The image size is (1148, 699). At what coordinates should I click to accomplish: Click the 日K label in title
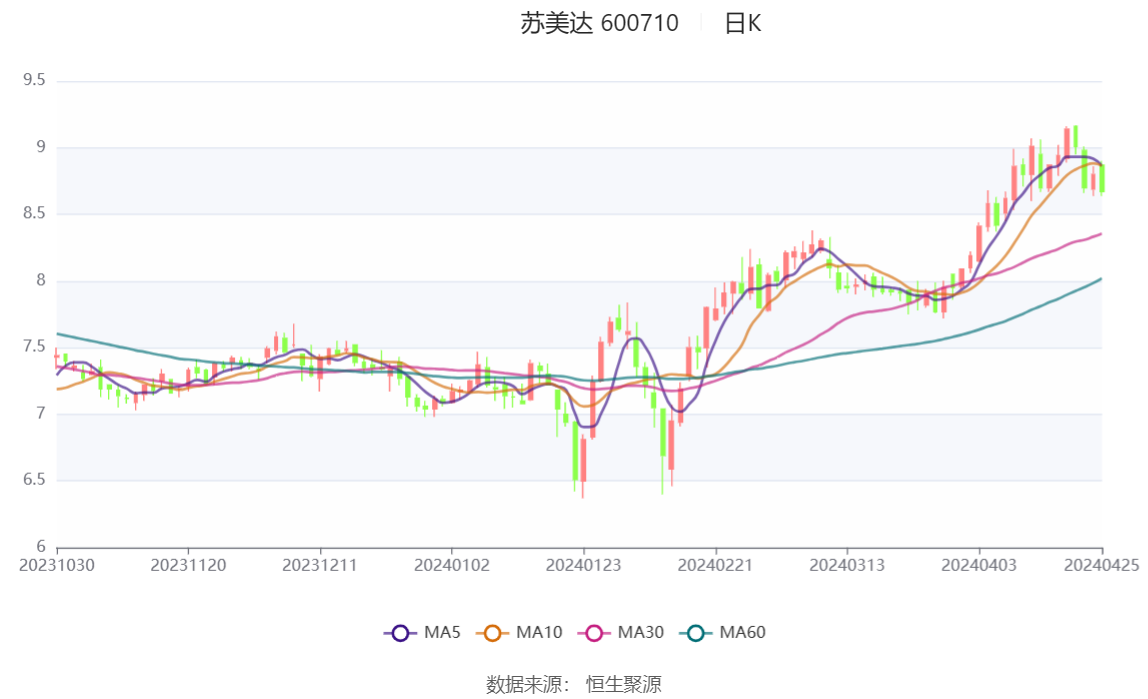[x=742, y=23]
